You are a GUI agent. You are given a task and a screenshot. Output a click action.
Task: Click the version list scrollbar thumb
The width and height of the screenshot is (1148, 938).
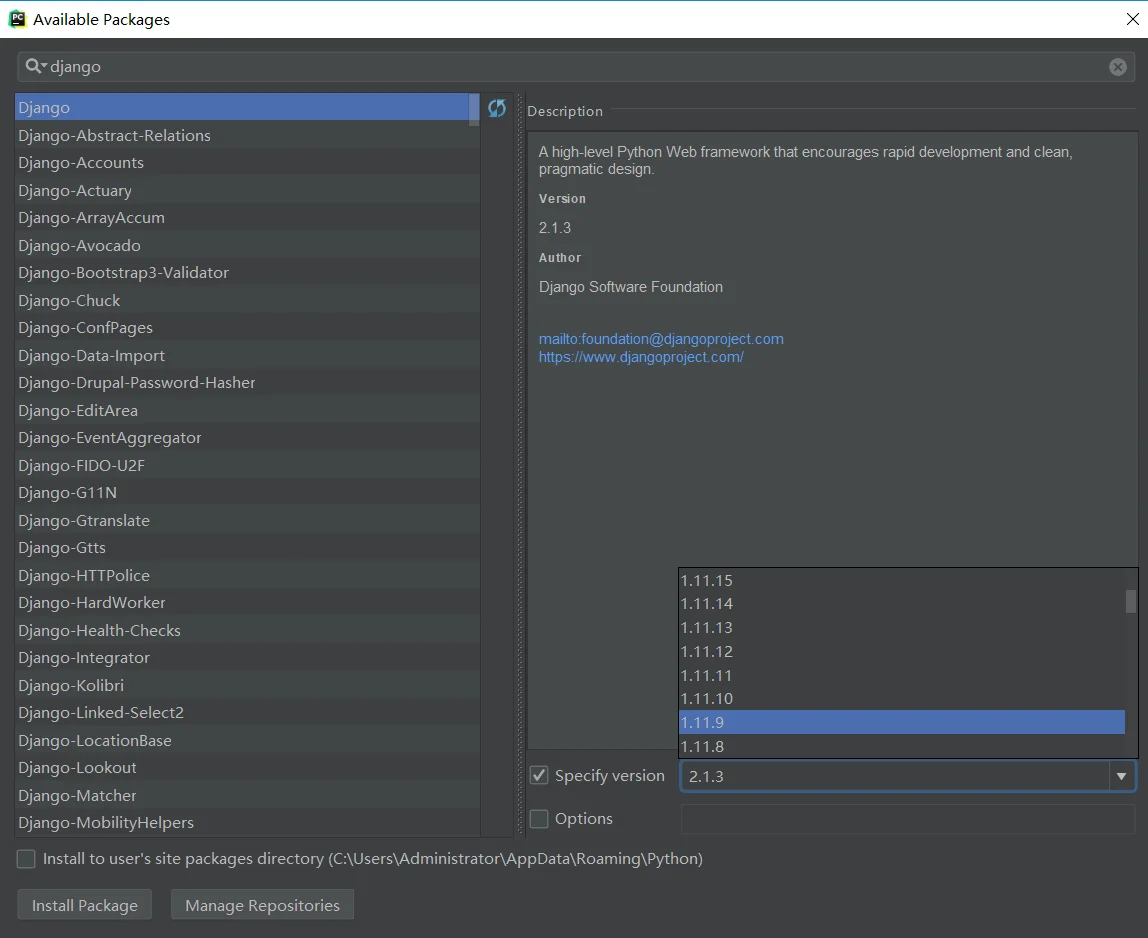pos(1131,601)
